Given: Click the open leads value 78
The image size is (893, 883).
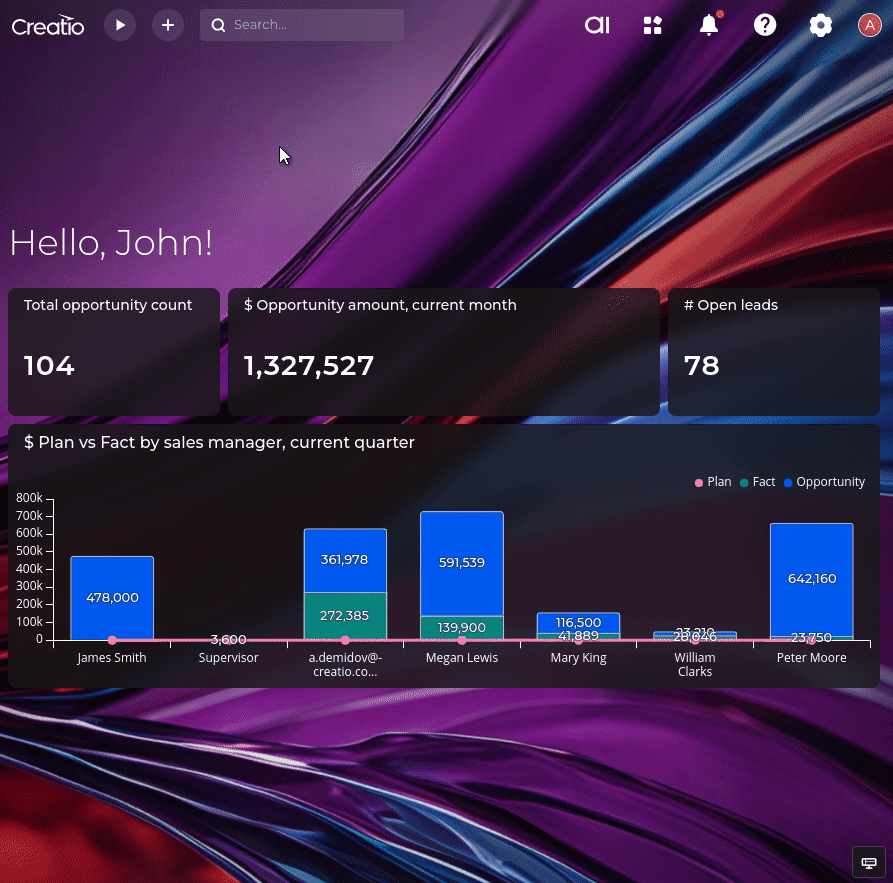Looking at the screenshot, I should (x=702, y=366).
